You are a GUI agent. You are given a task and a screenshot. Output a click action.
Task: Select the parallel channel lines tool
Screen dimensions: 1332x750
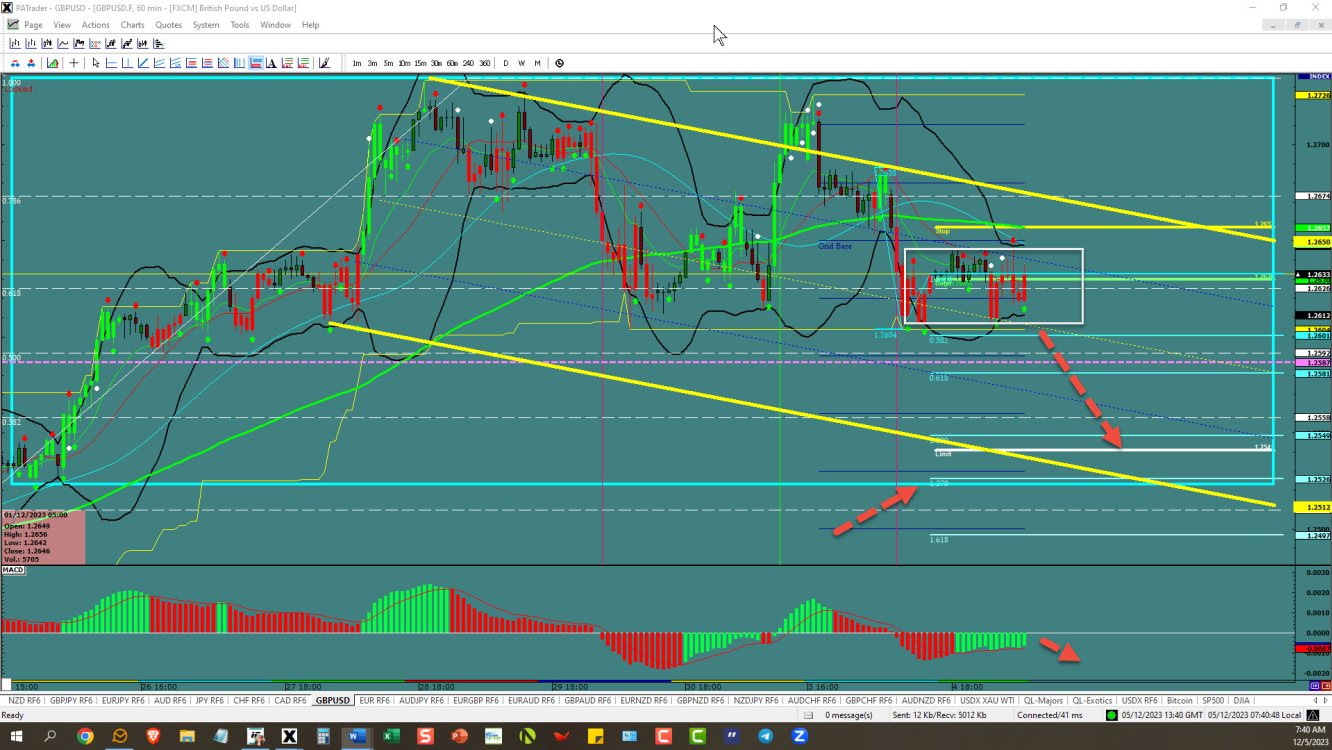(x=159, y=63)
